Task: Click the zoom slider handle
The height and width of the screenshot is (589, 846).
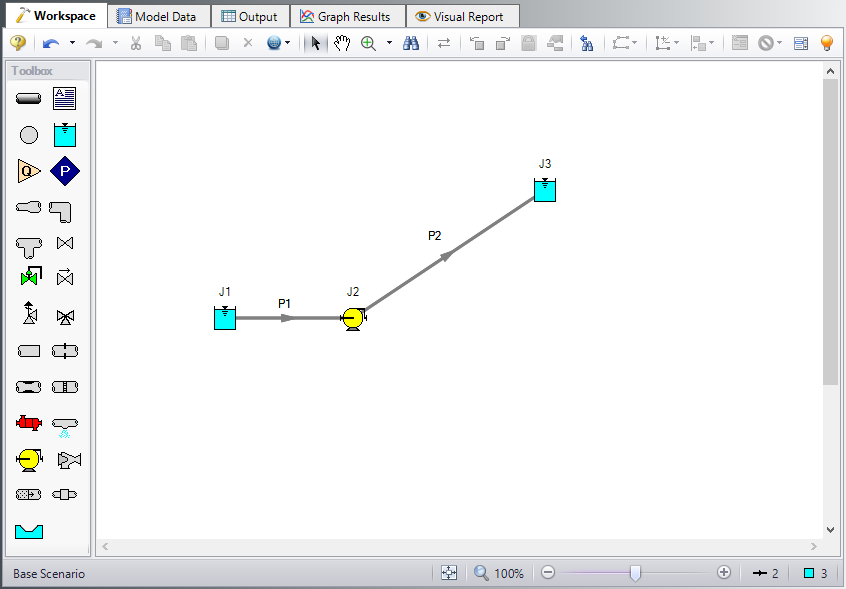Action: coord(634,573)
